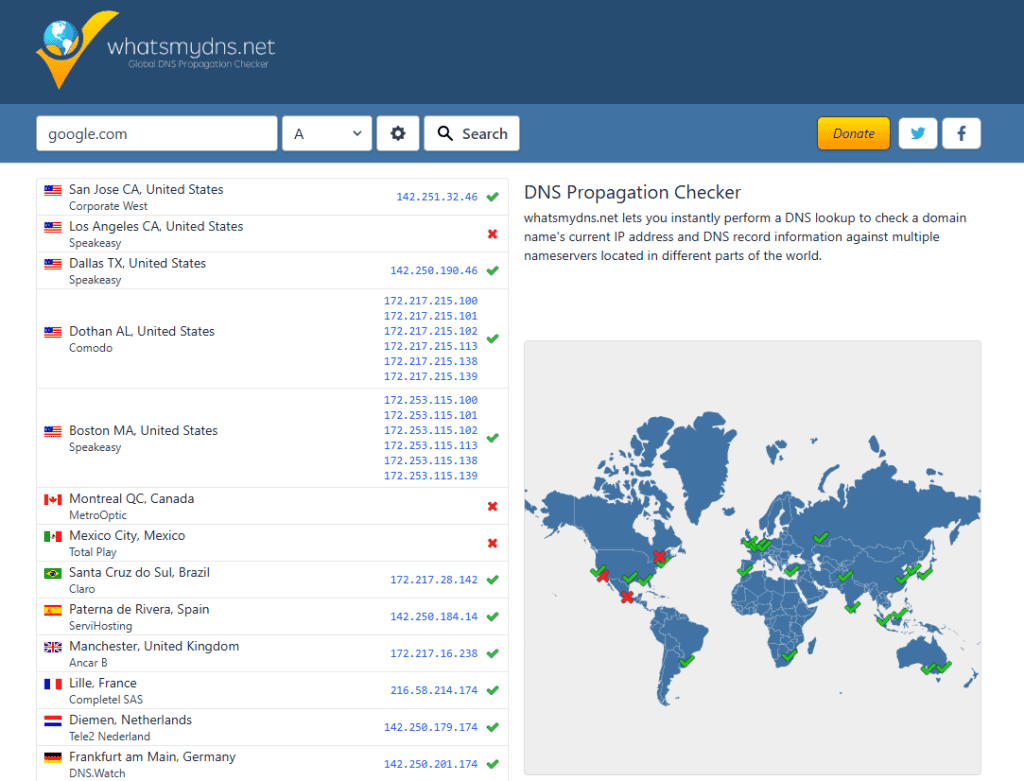The width and height of the screenshot is (1024, 781).
Task: Click green check for San Jose CA
Action: 492,197
